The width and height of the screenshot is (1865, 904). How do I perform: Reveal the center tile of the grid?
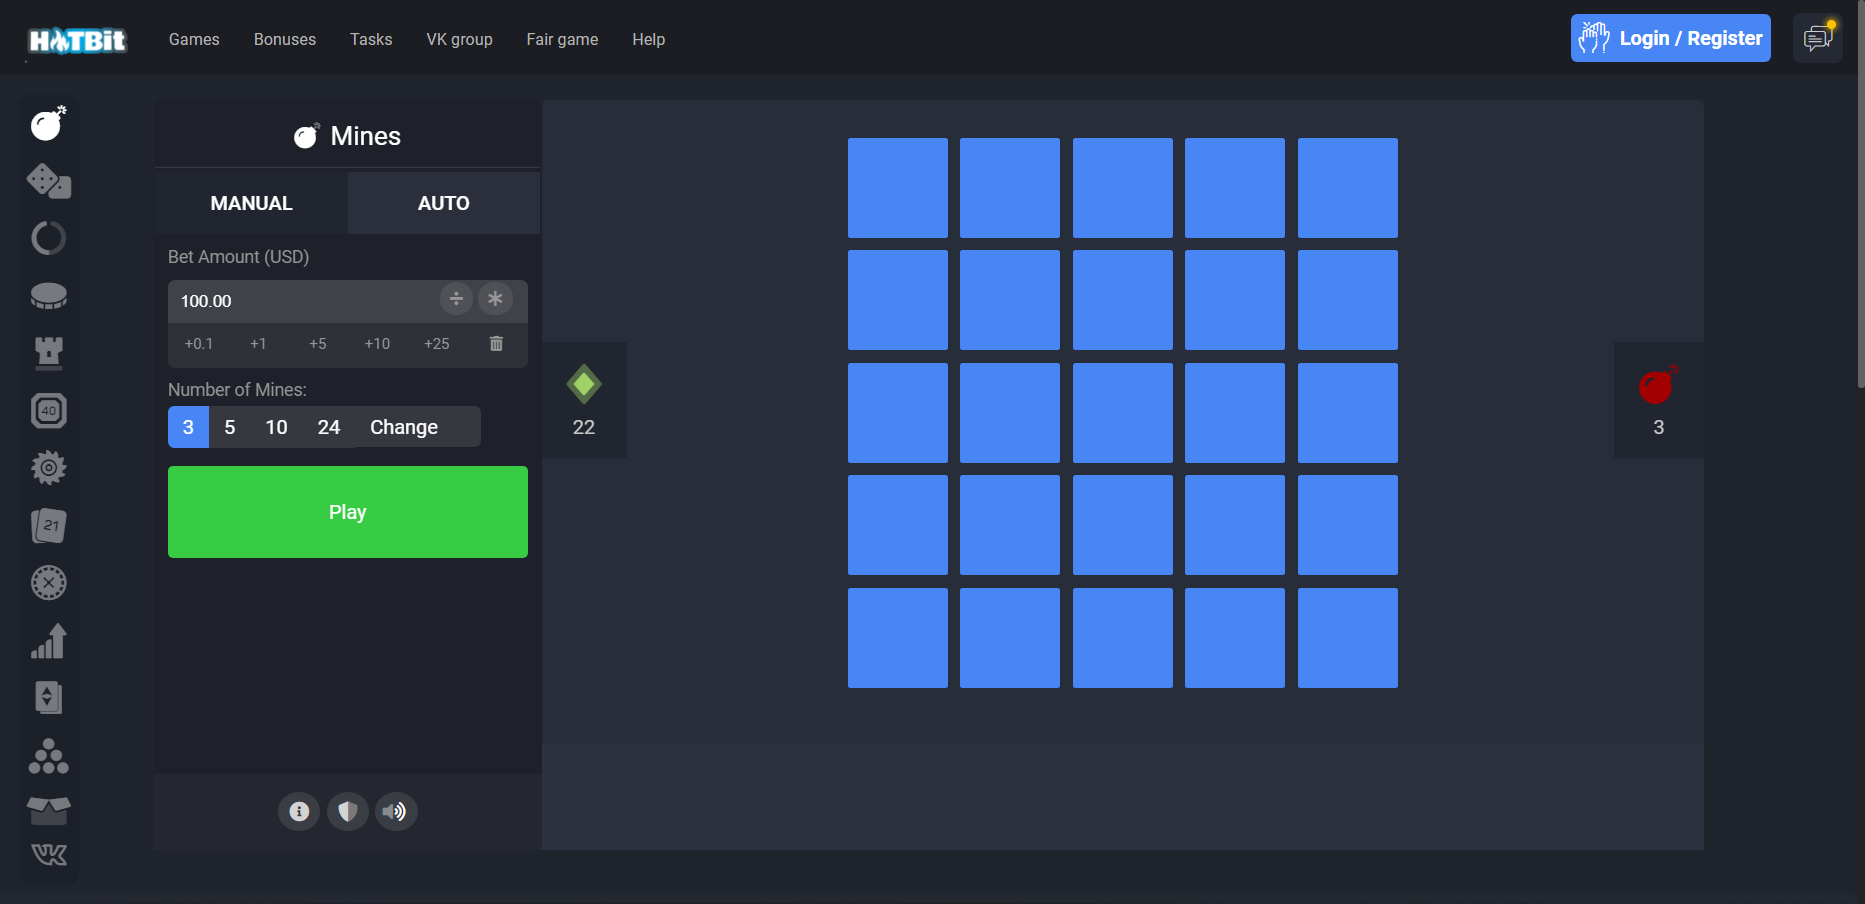coord(1123,413)
